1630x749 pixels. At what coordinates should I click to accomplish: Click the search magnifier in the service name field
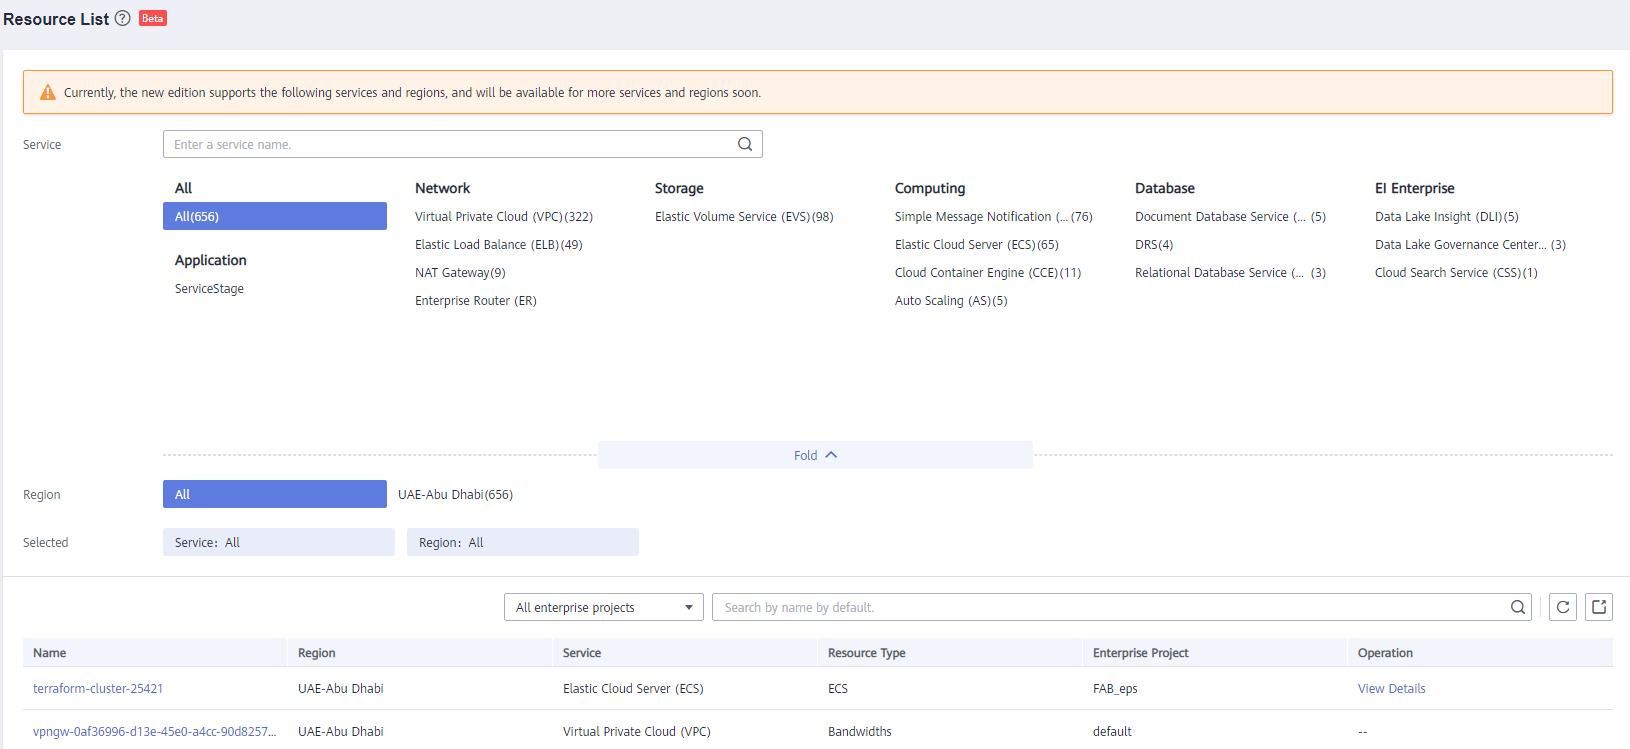[745, 144]
